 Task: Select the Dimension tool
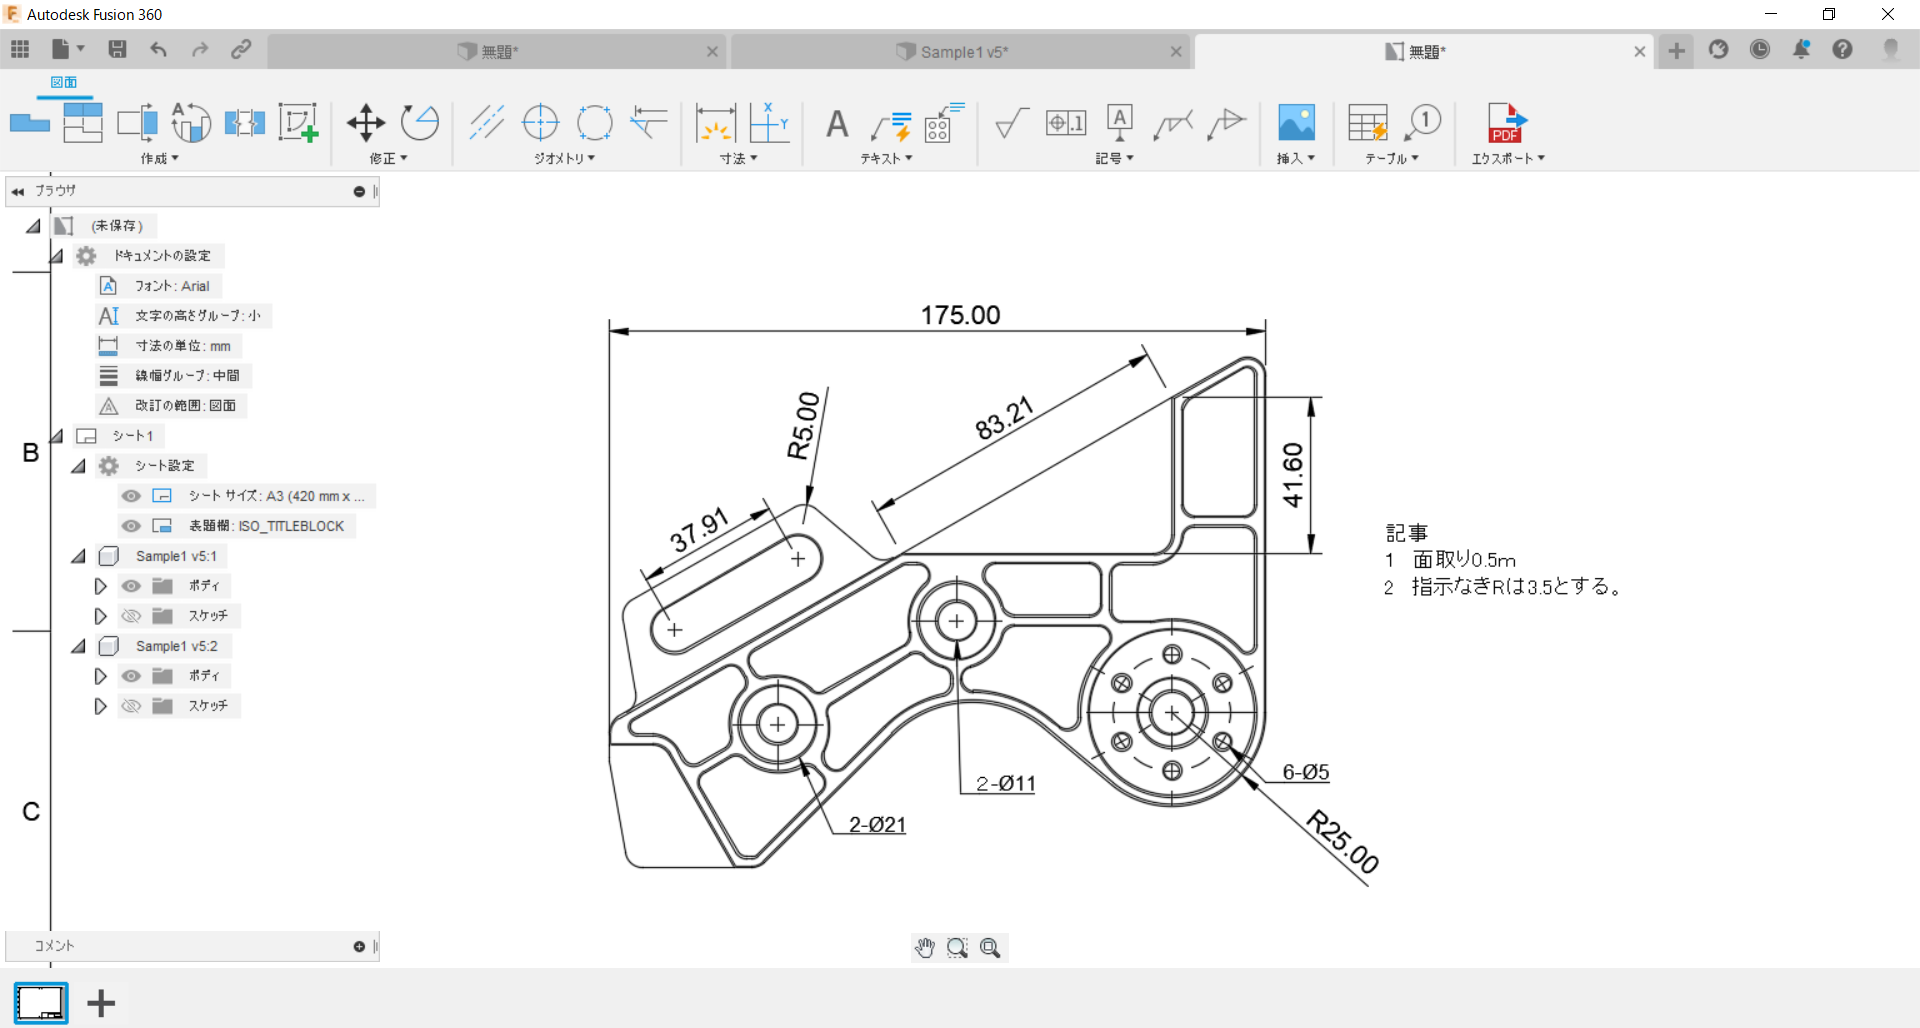[x=716, y=123]
